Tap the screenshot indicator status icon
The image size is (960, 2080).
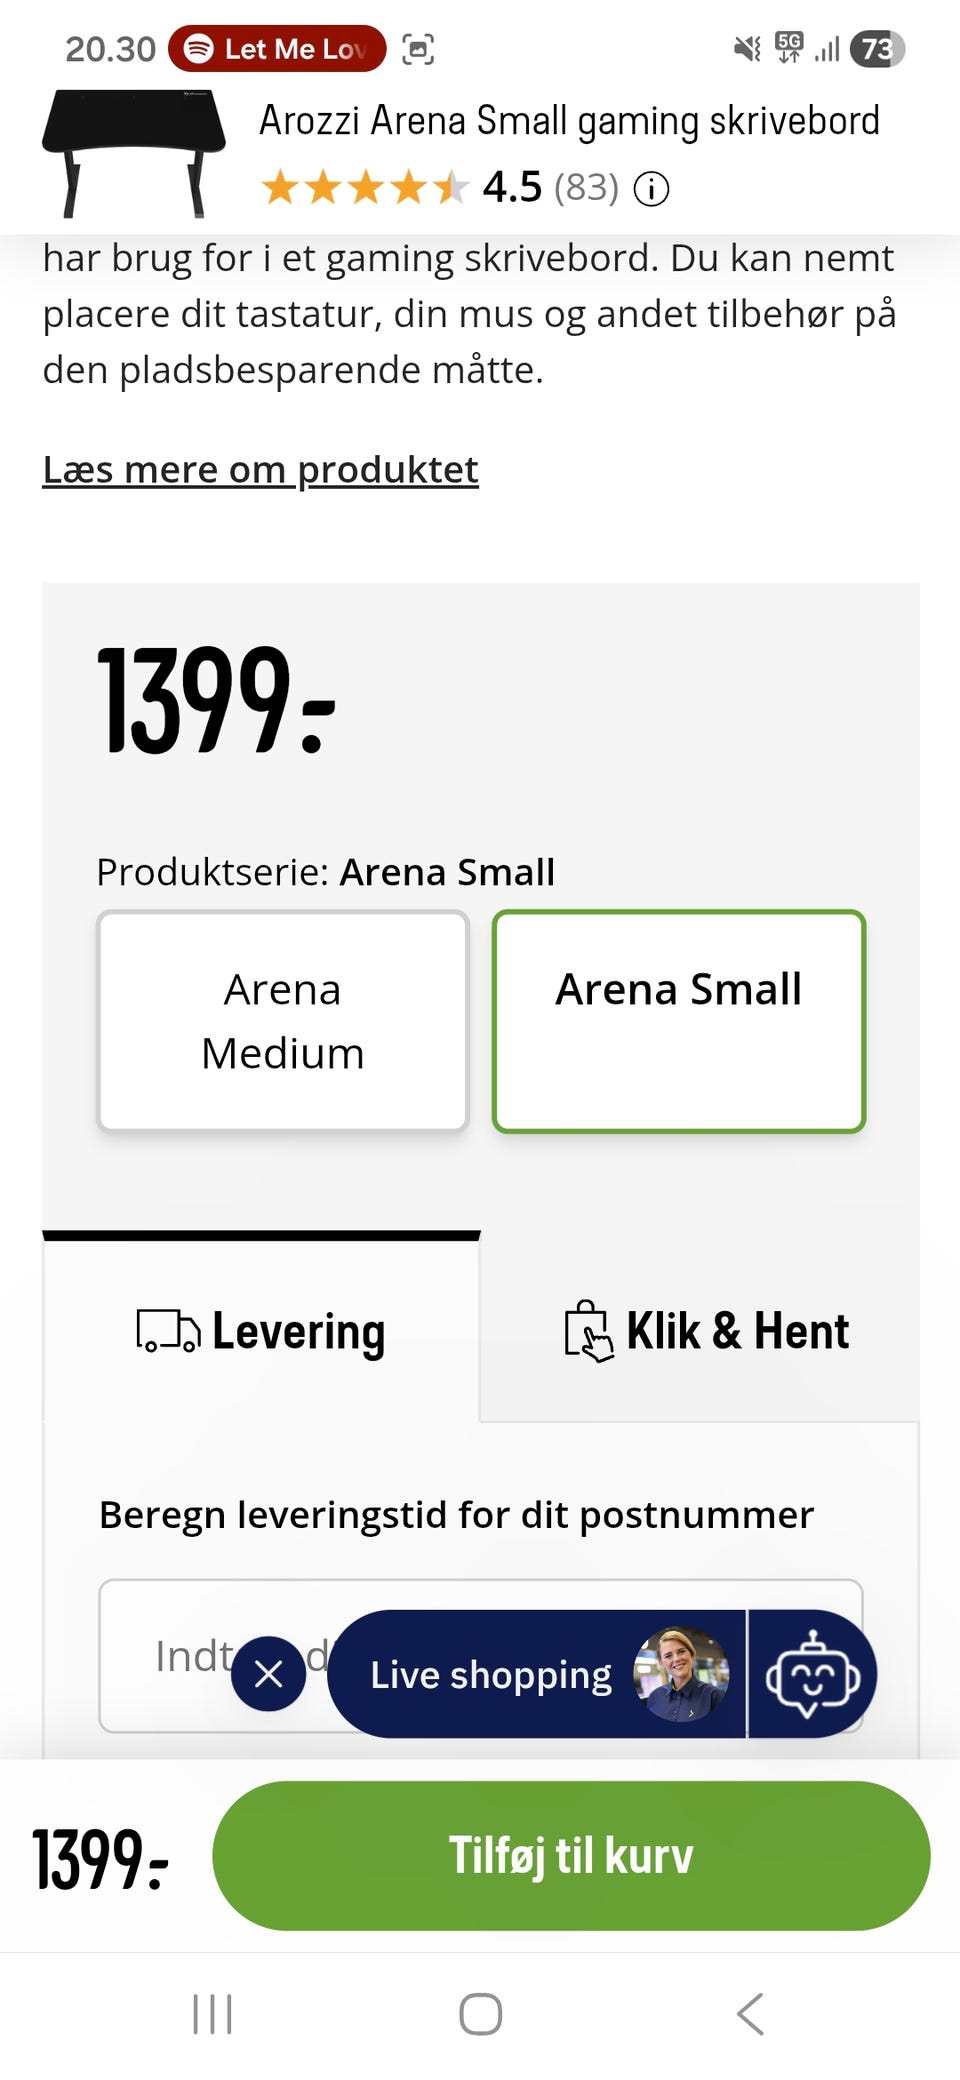coord(418,49)
